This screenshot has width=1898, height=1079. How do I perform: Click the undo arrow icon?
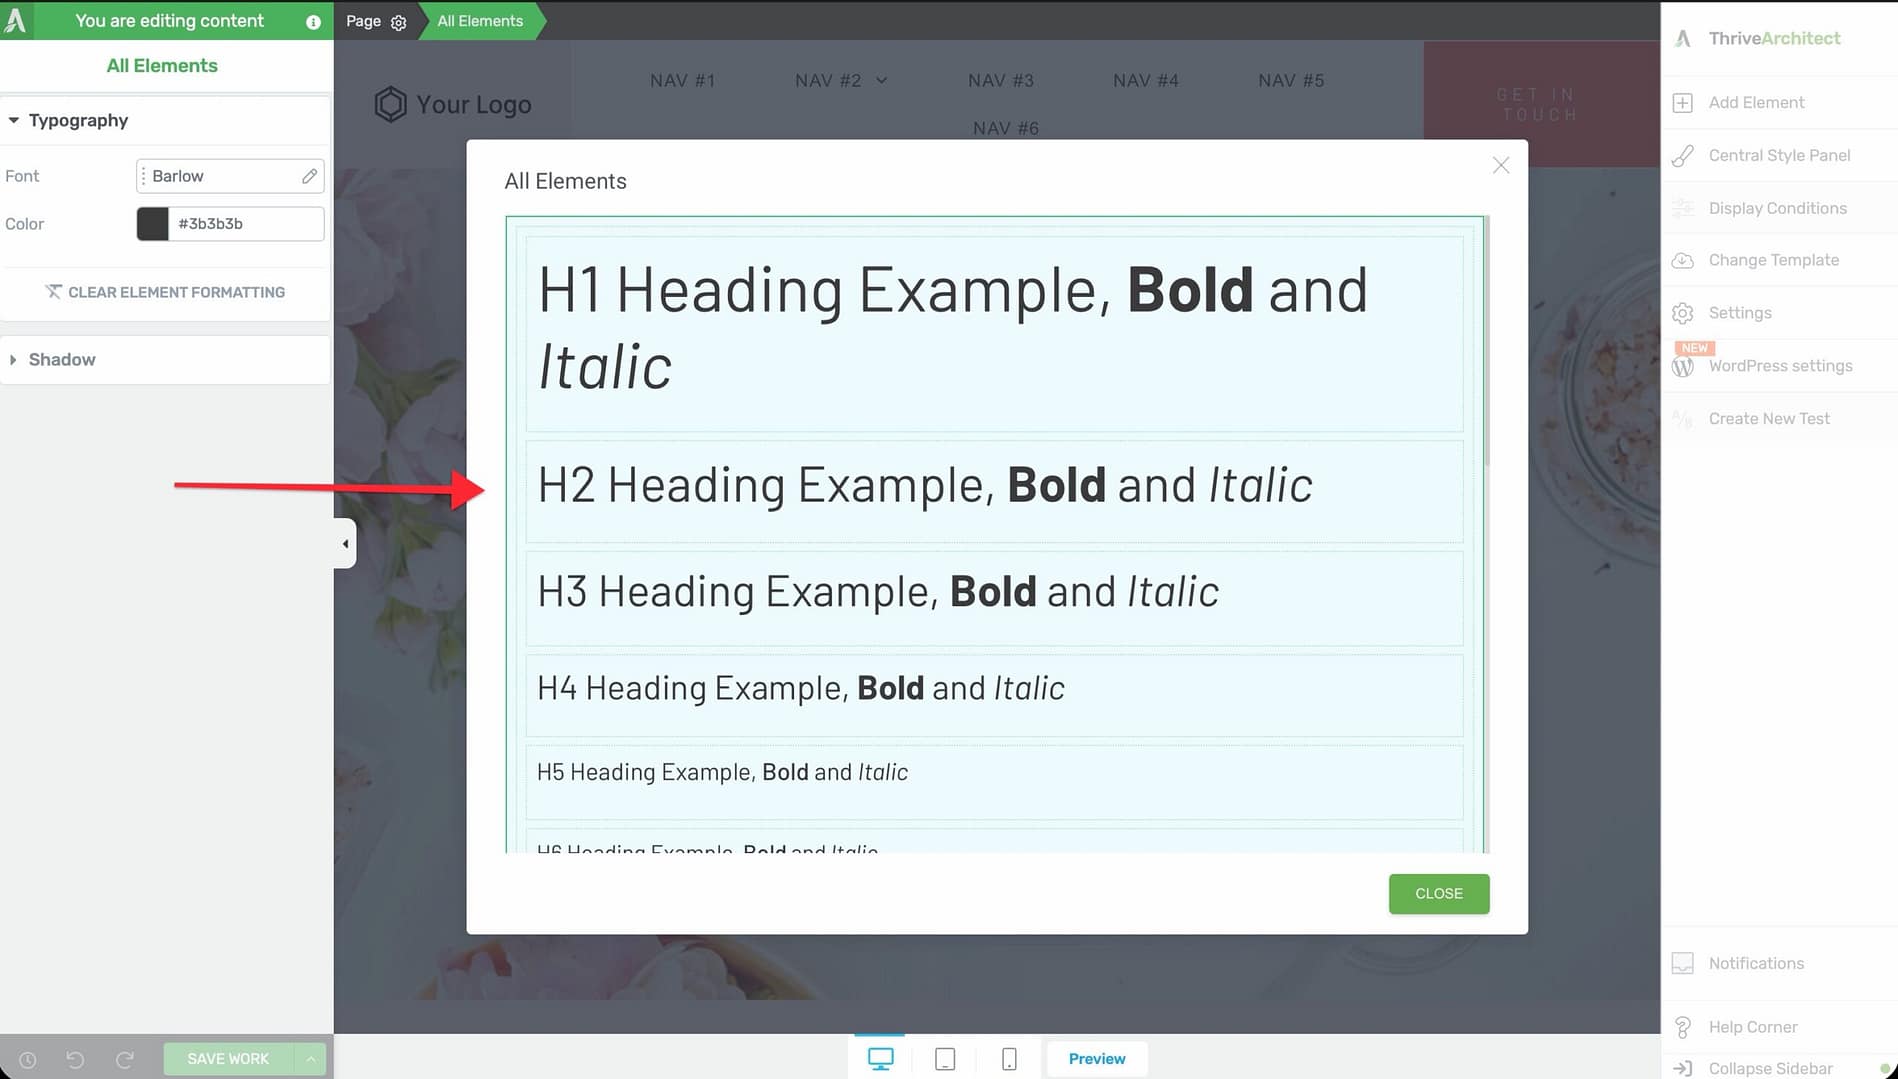click(x=75, y=1059)
